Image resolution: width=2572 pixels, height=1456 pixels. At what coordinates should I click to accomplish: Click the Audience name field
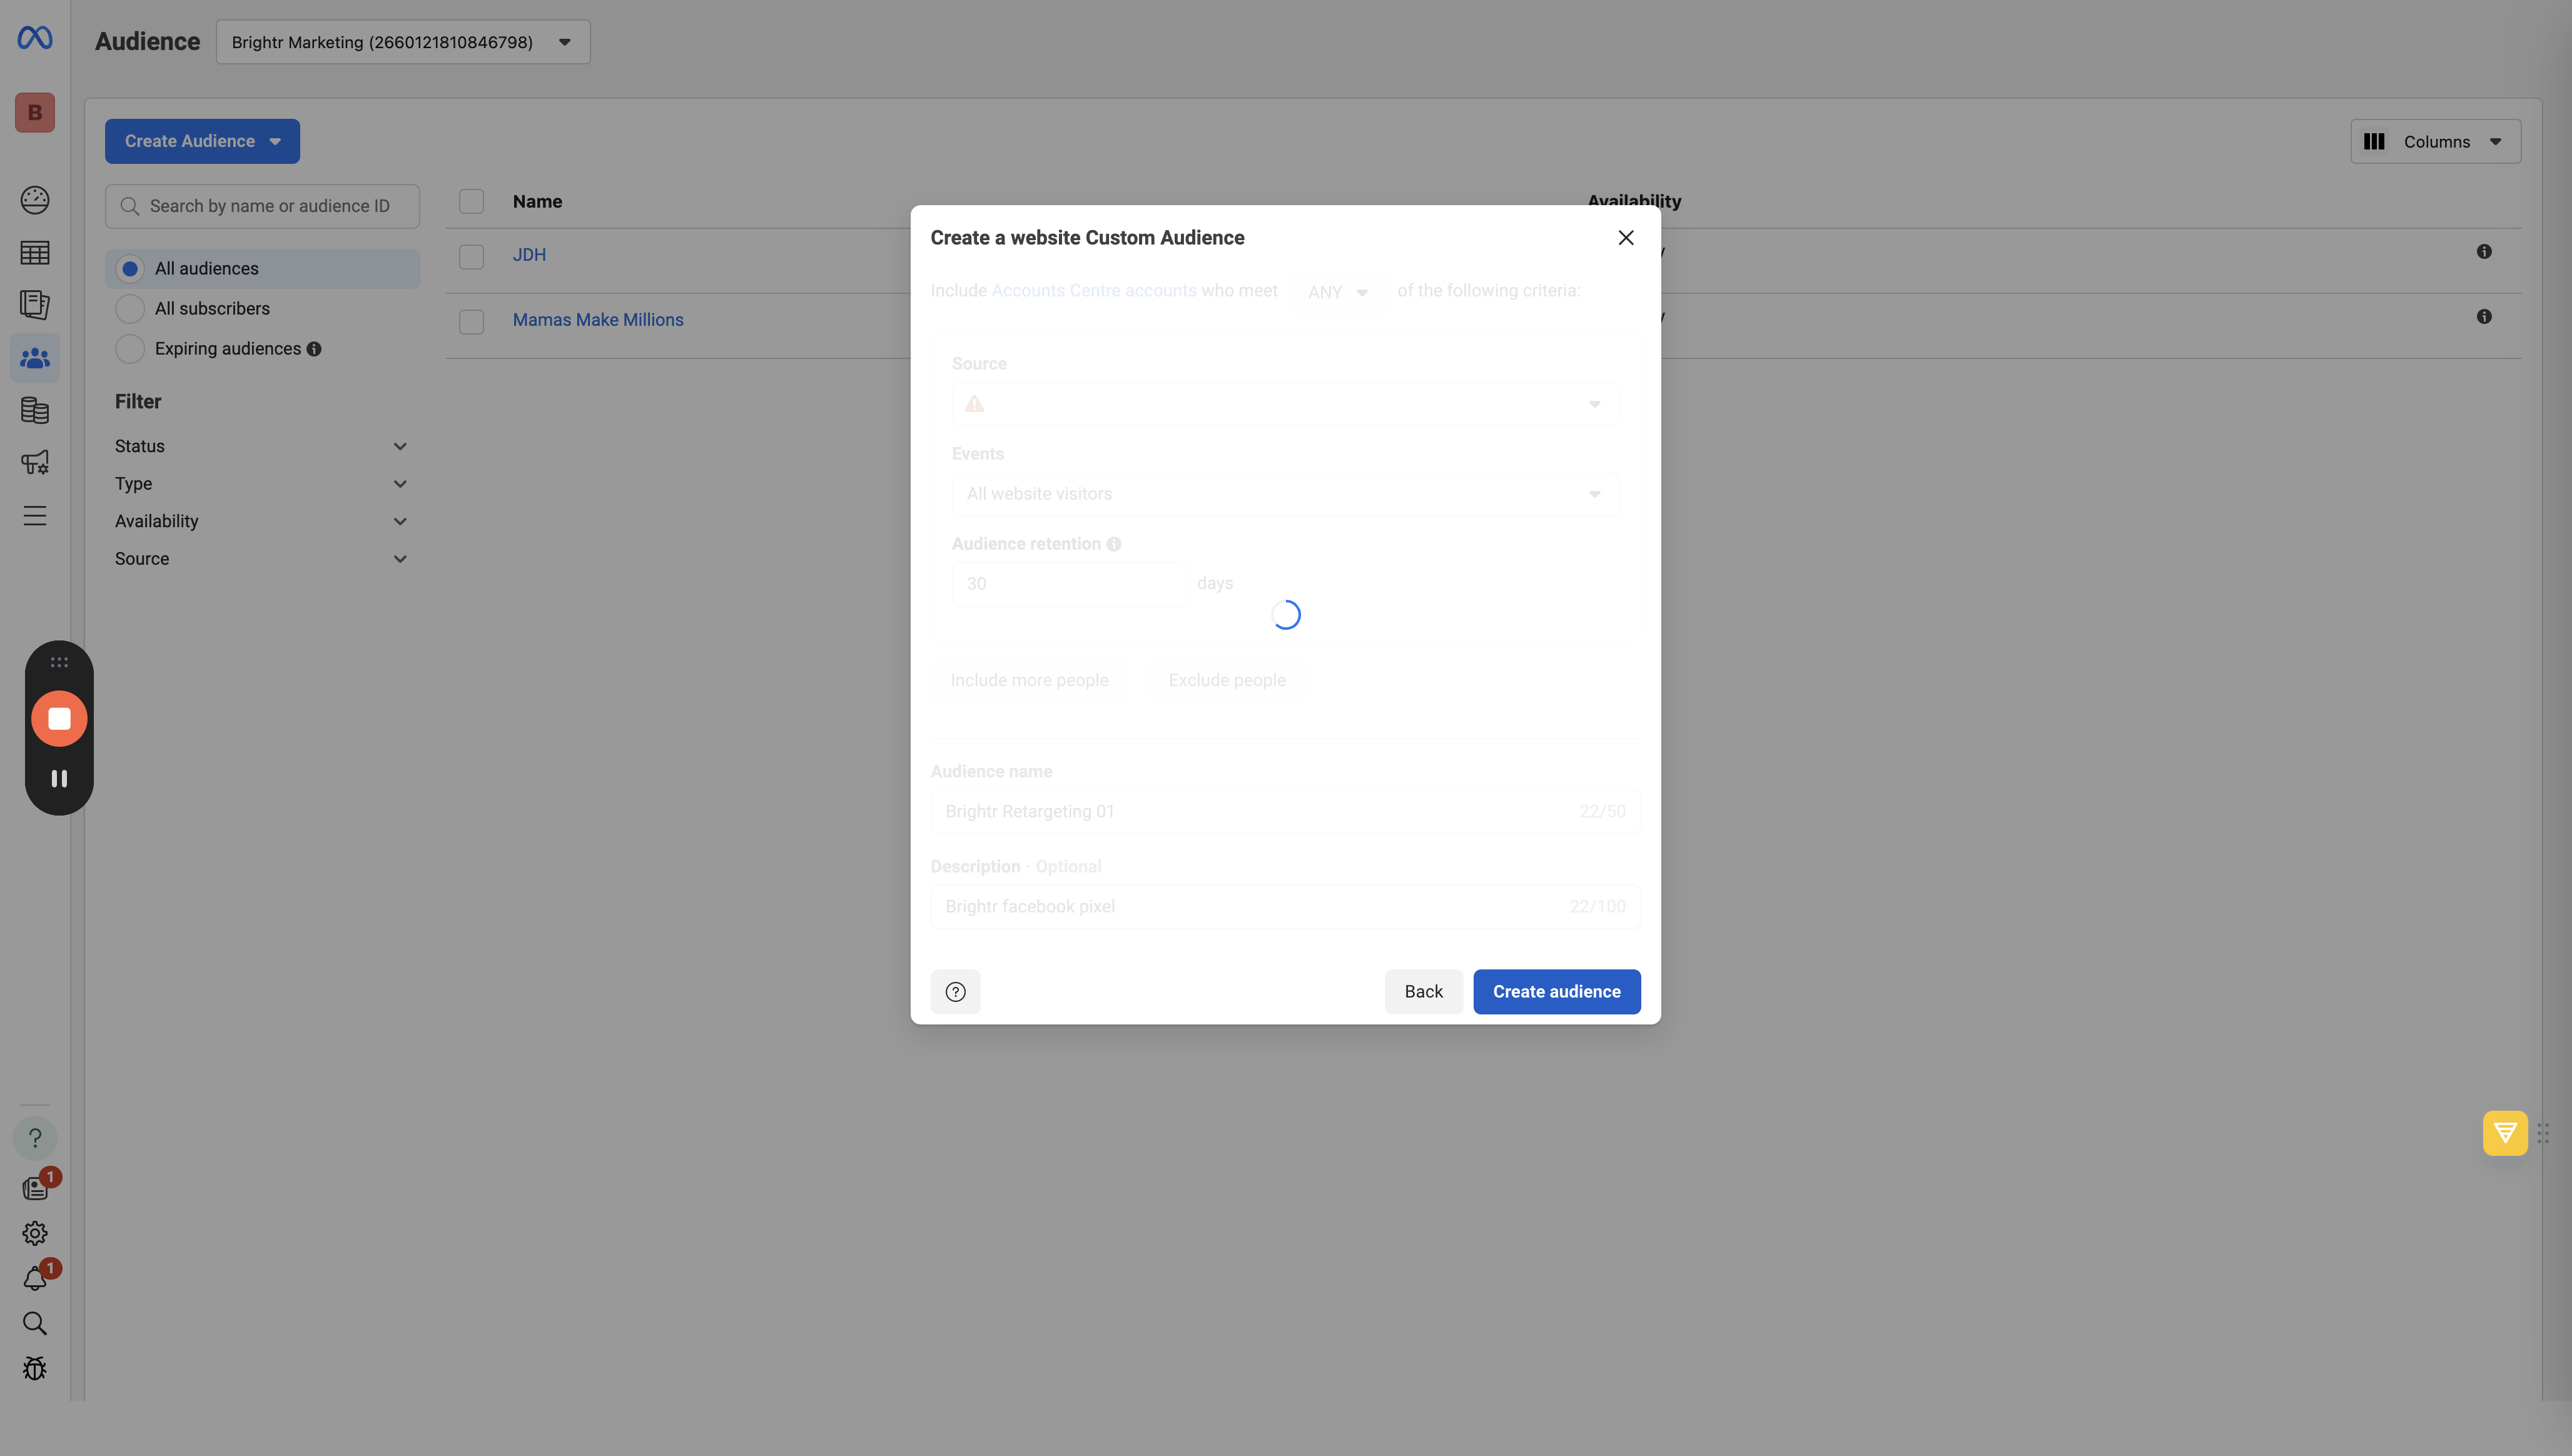(1285, 812)
